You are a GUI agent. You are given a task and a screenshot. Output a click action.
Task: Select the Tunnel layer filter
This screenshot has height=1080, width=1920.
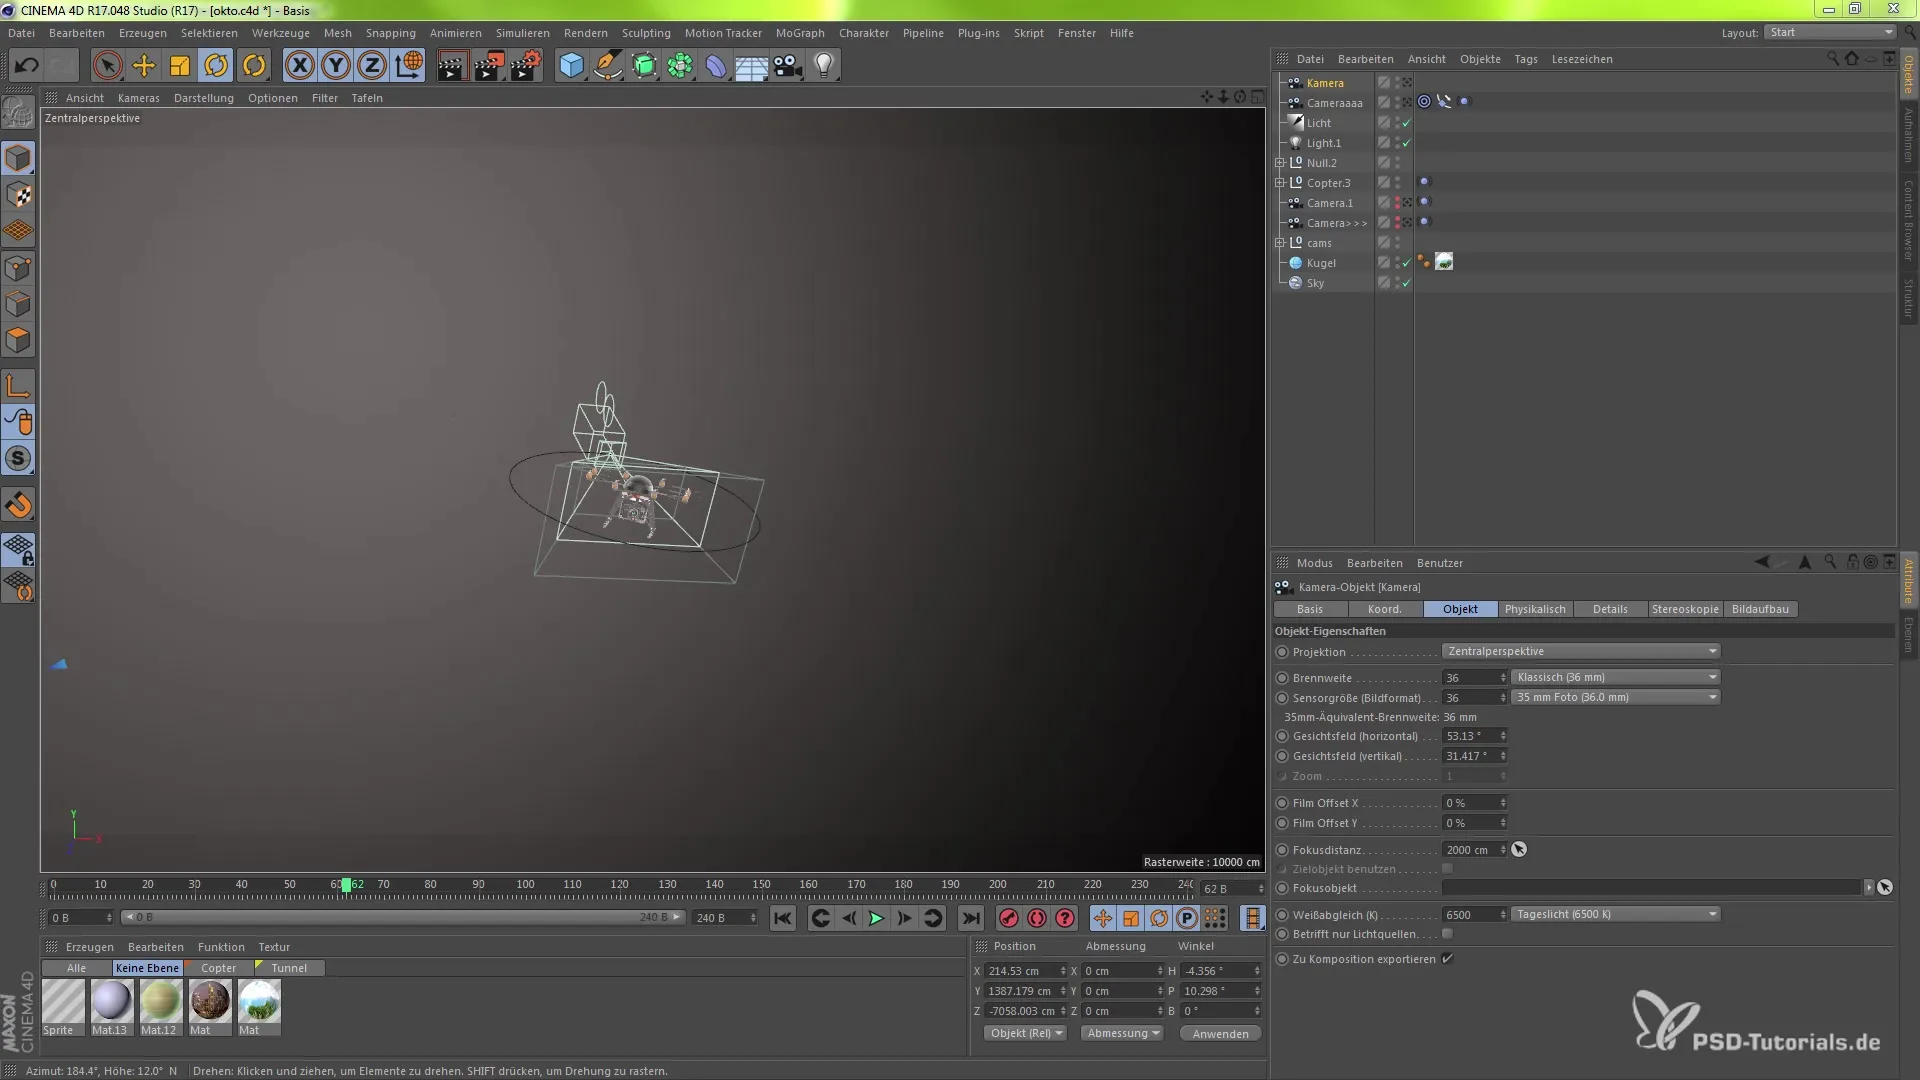click(289, 968)
